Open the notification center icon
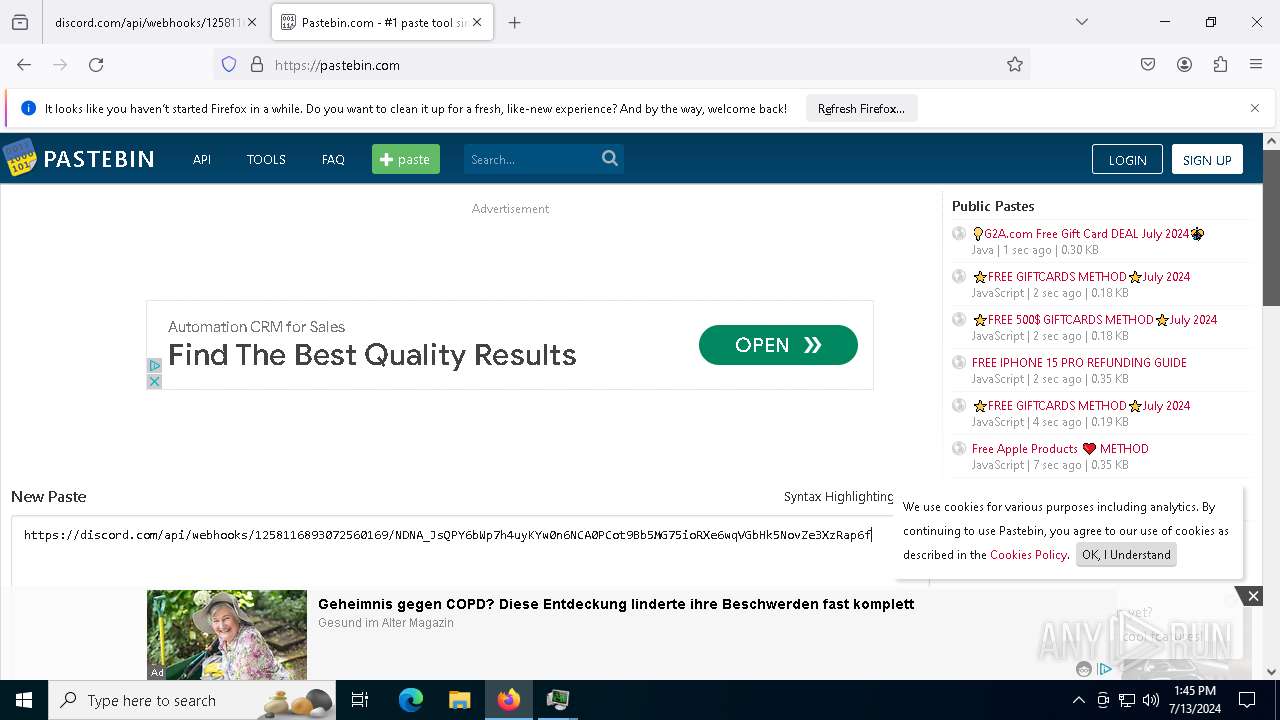The image size is (1280, 720). pos(1247,700)
